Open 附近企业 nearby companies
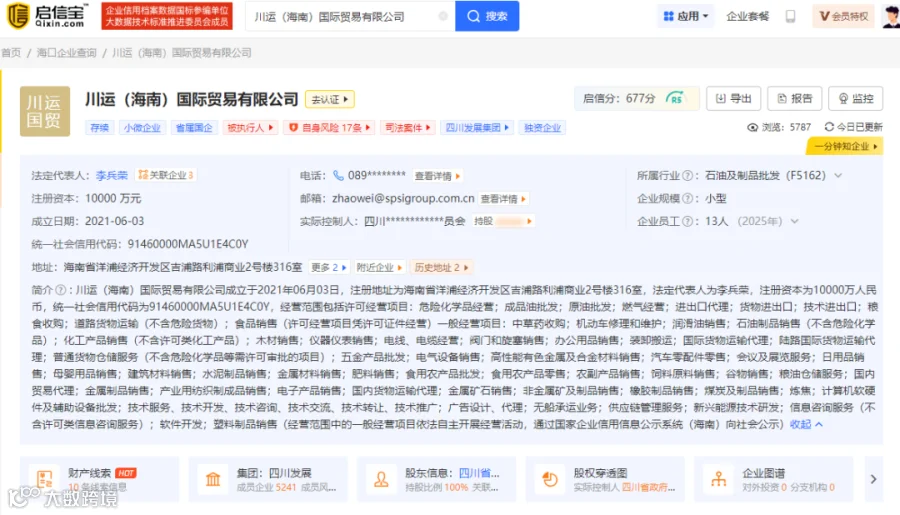Image resolution: width=900 pixels, height=515 pixels. [x=379, y=268]
